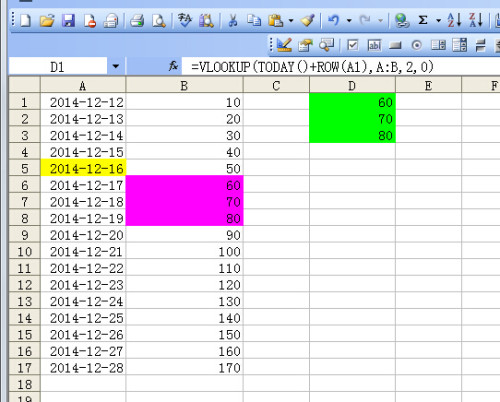Click the Insert Function fx button
Image resolution: width=500 pixels, height=402 pixels.
pos(173,66)
